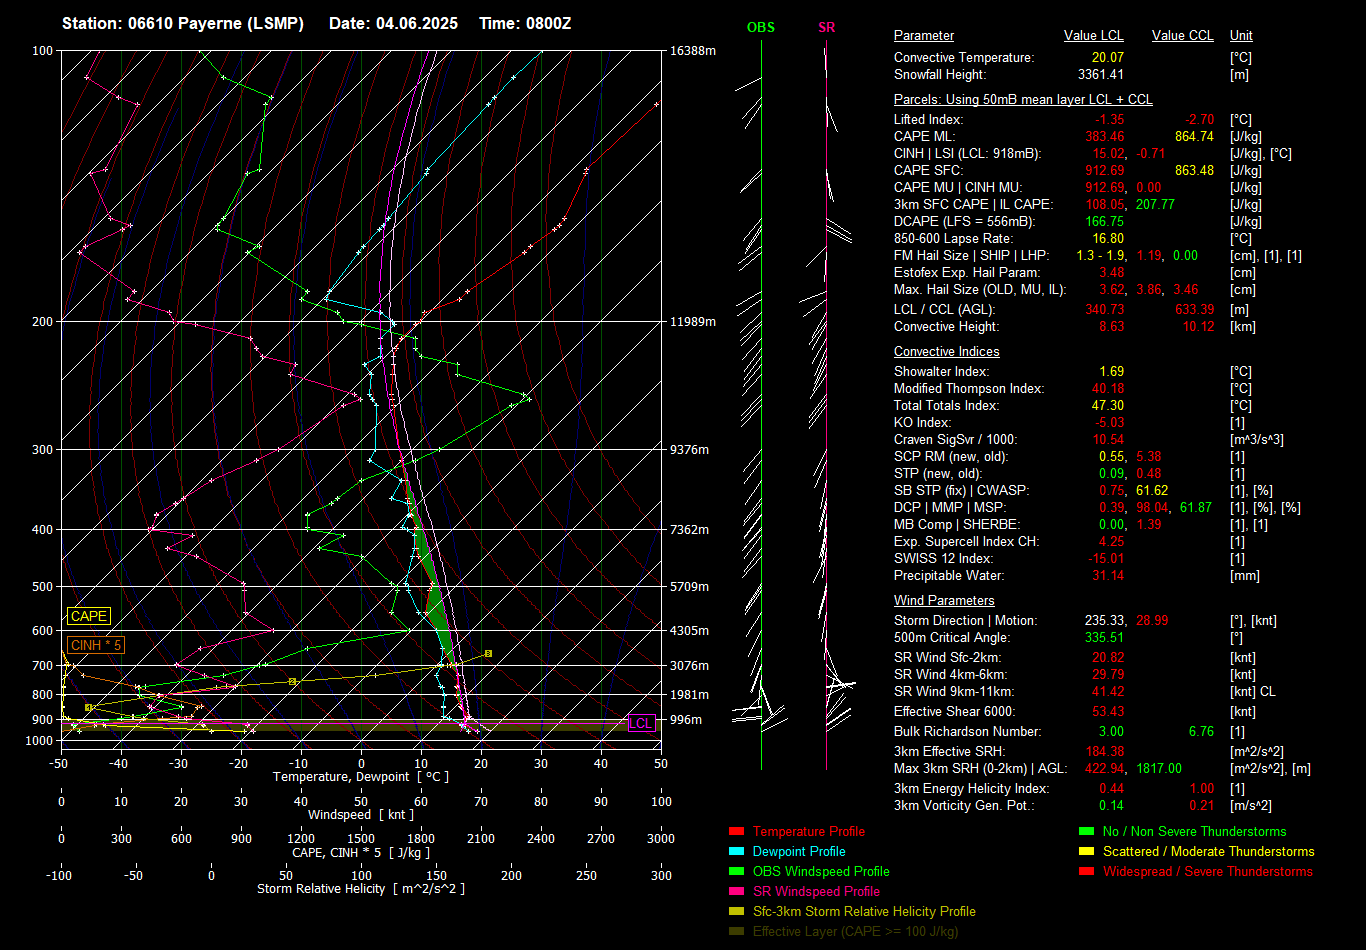Image resolution: width=1366 pixels, height=950 pixels.
Task: Click the red Temperature Profile legend swatch
Action: (x=736, y=832)
